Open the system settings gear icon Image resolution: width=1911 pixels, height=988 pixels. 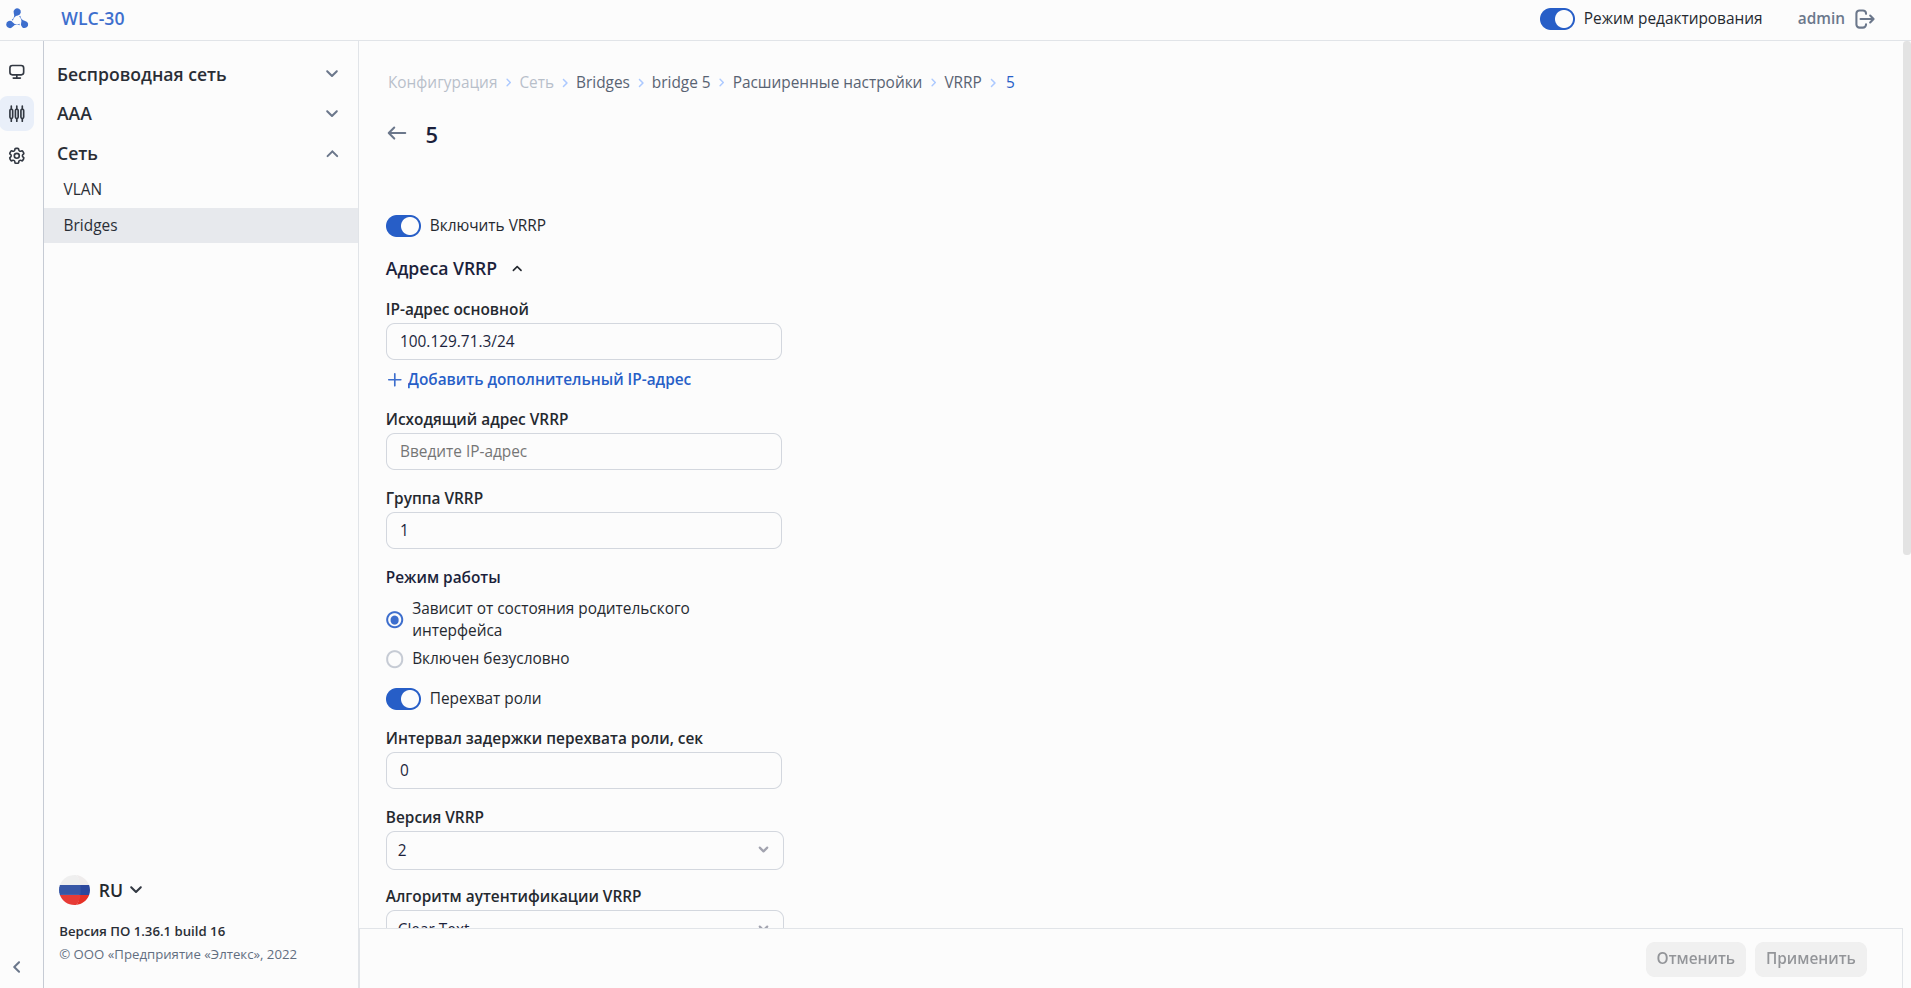coord(17,156)
